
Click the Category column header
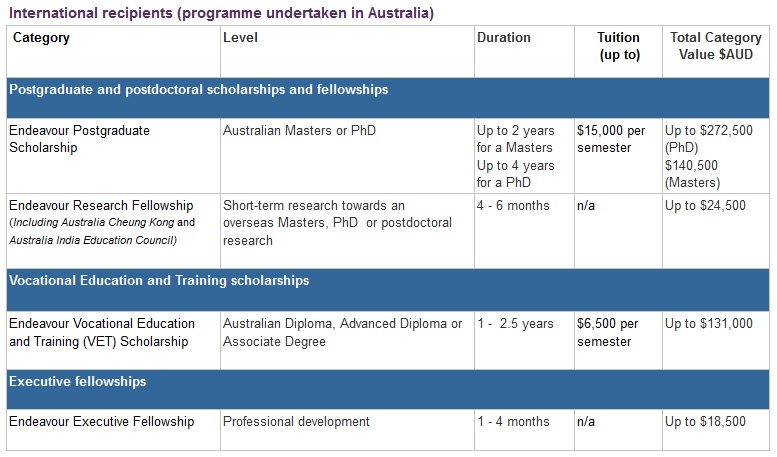coord(41,38)
